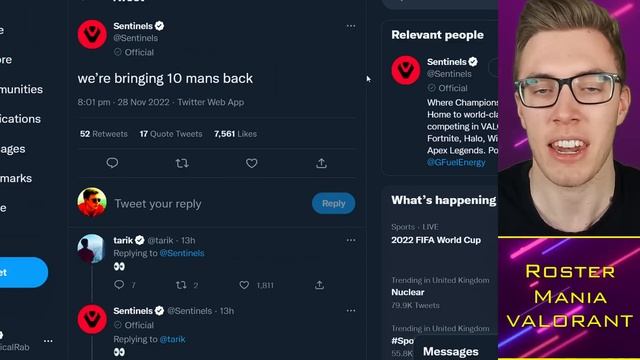Open the @GFuelEnergy mention link
The image size is (640, 360).
pos(456,162)
